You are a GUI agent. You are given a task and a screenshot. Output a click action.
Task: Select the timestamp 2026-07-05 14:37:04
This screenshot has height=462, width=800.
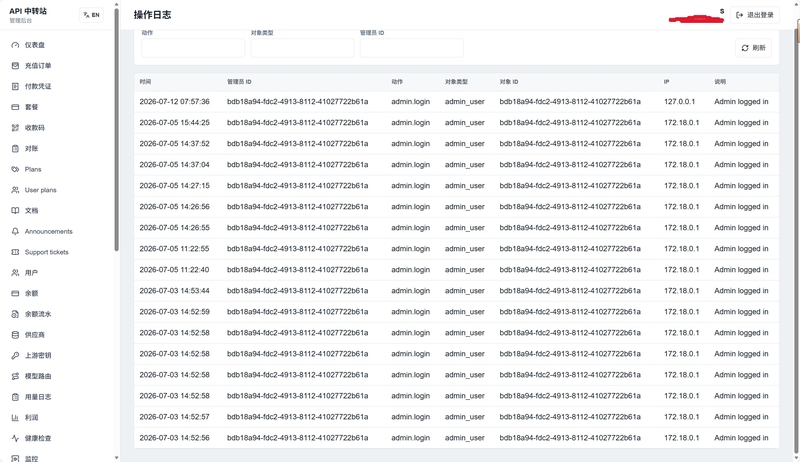(174, 165)
